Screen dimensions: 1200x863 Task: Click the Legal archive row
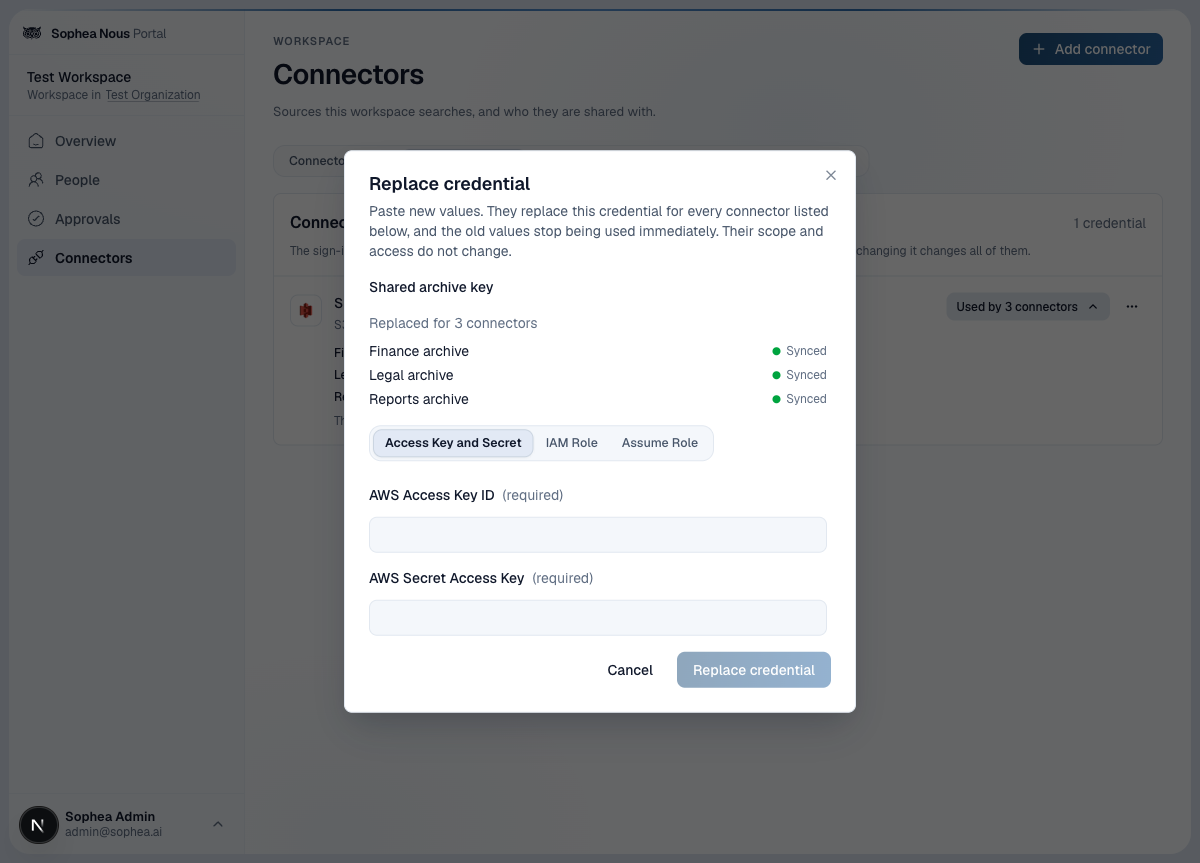tap(598, 375)
